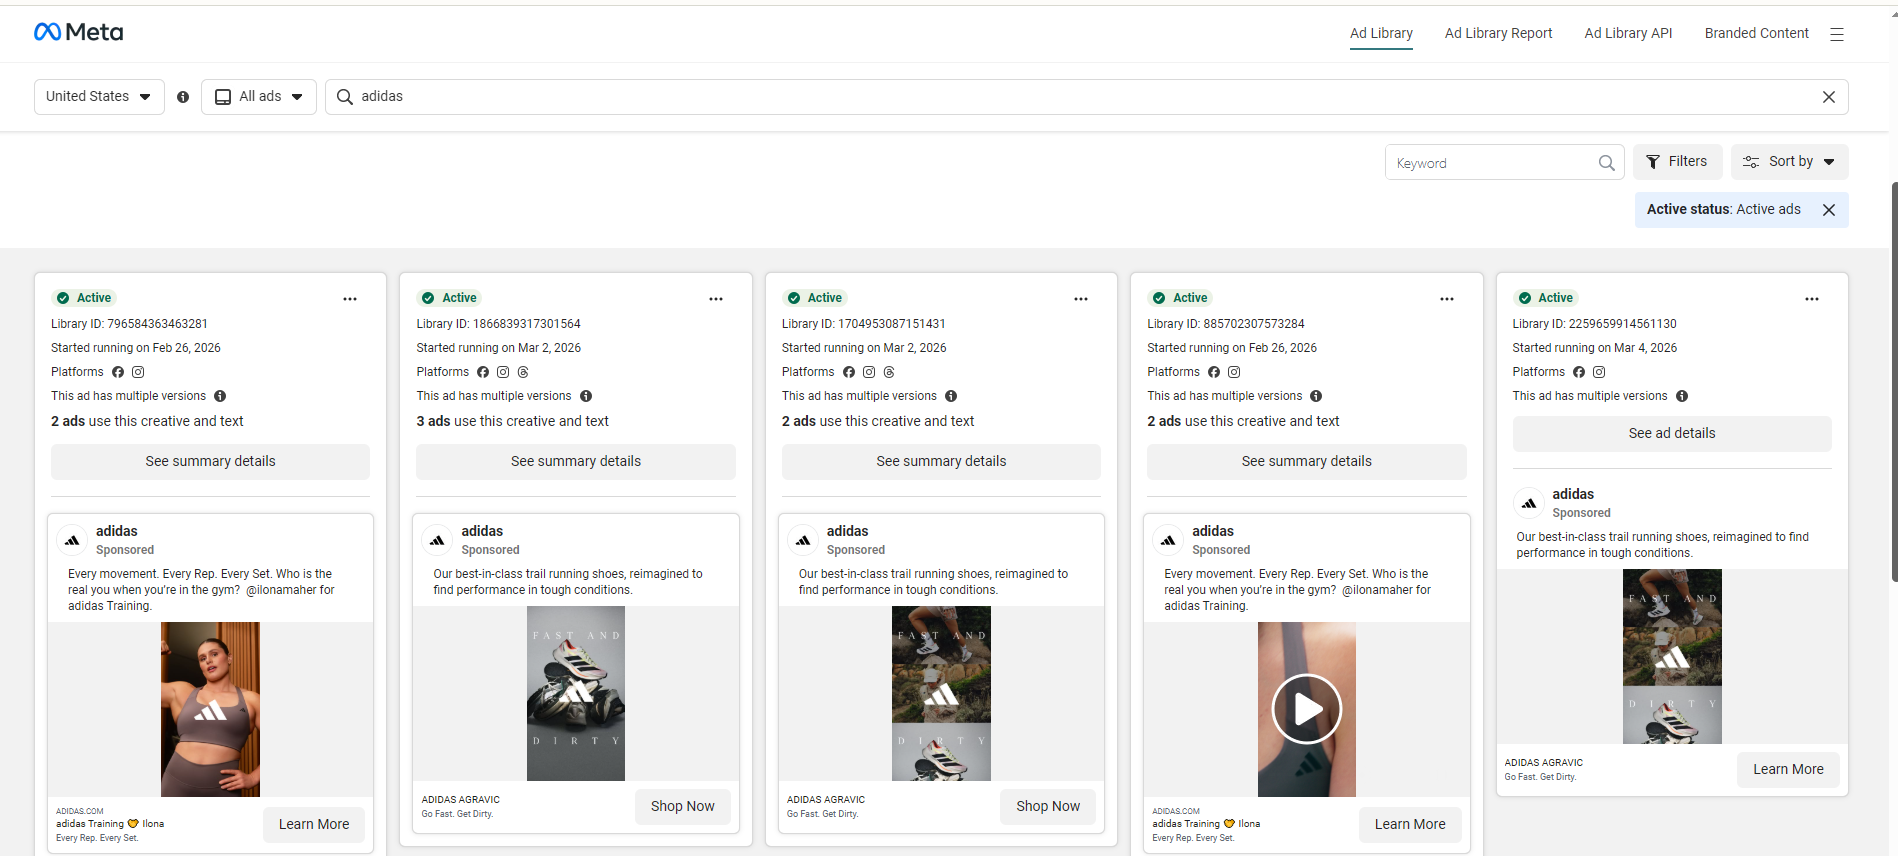Click adidas page name on ad 885702307573284

click(1213, 531)
